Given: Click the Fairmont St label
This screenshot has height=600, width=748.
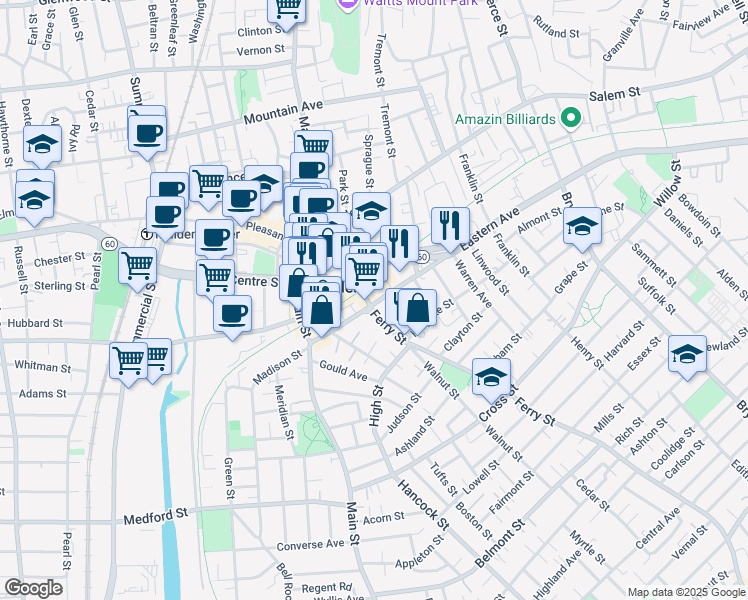Looking at the screenshot, I should pyautogui.click(x=511, y=493).
